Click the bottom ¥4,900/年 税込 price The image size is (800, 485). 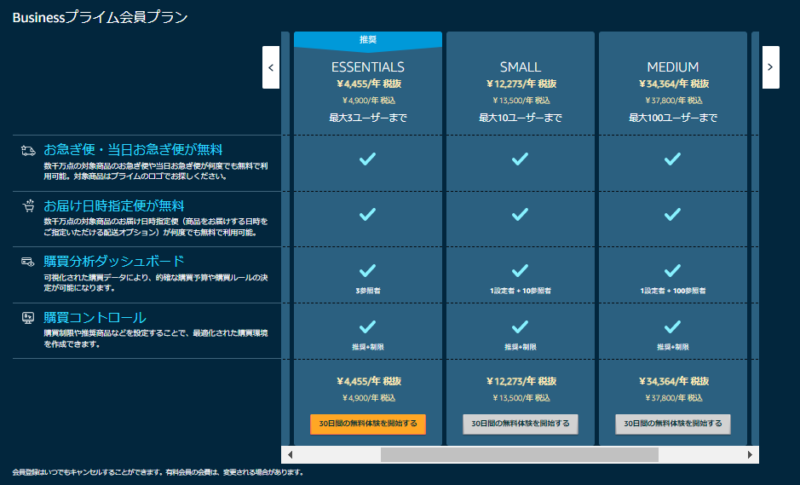tap(368, 398)
